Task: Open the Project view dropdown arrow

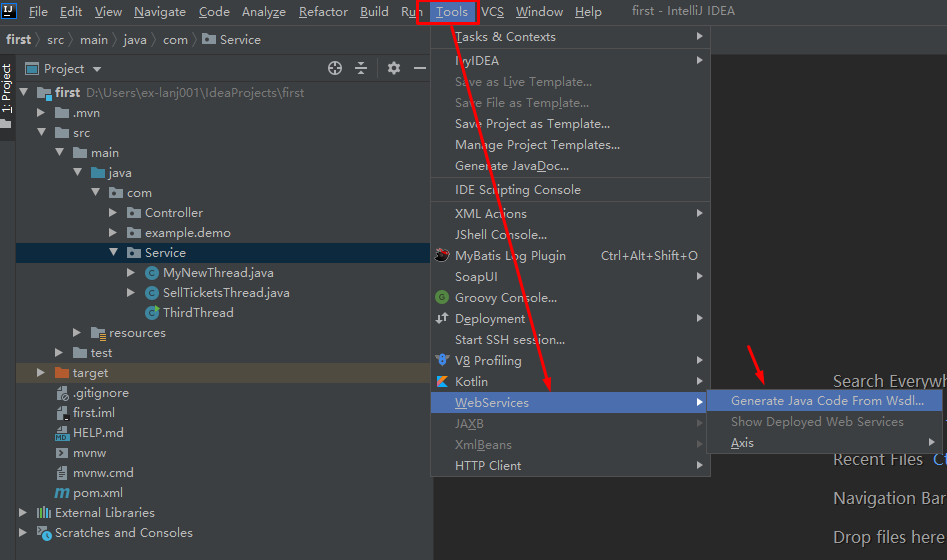Action: (97, 69)
